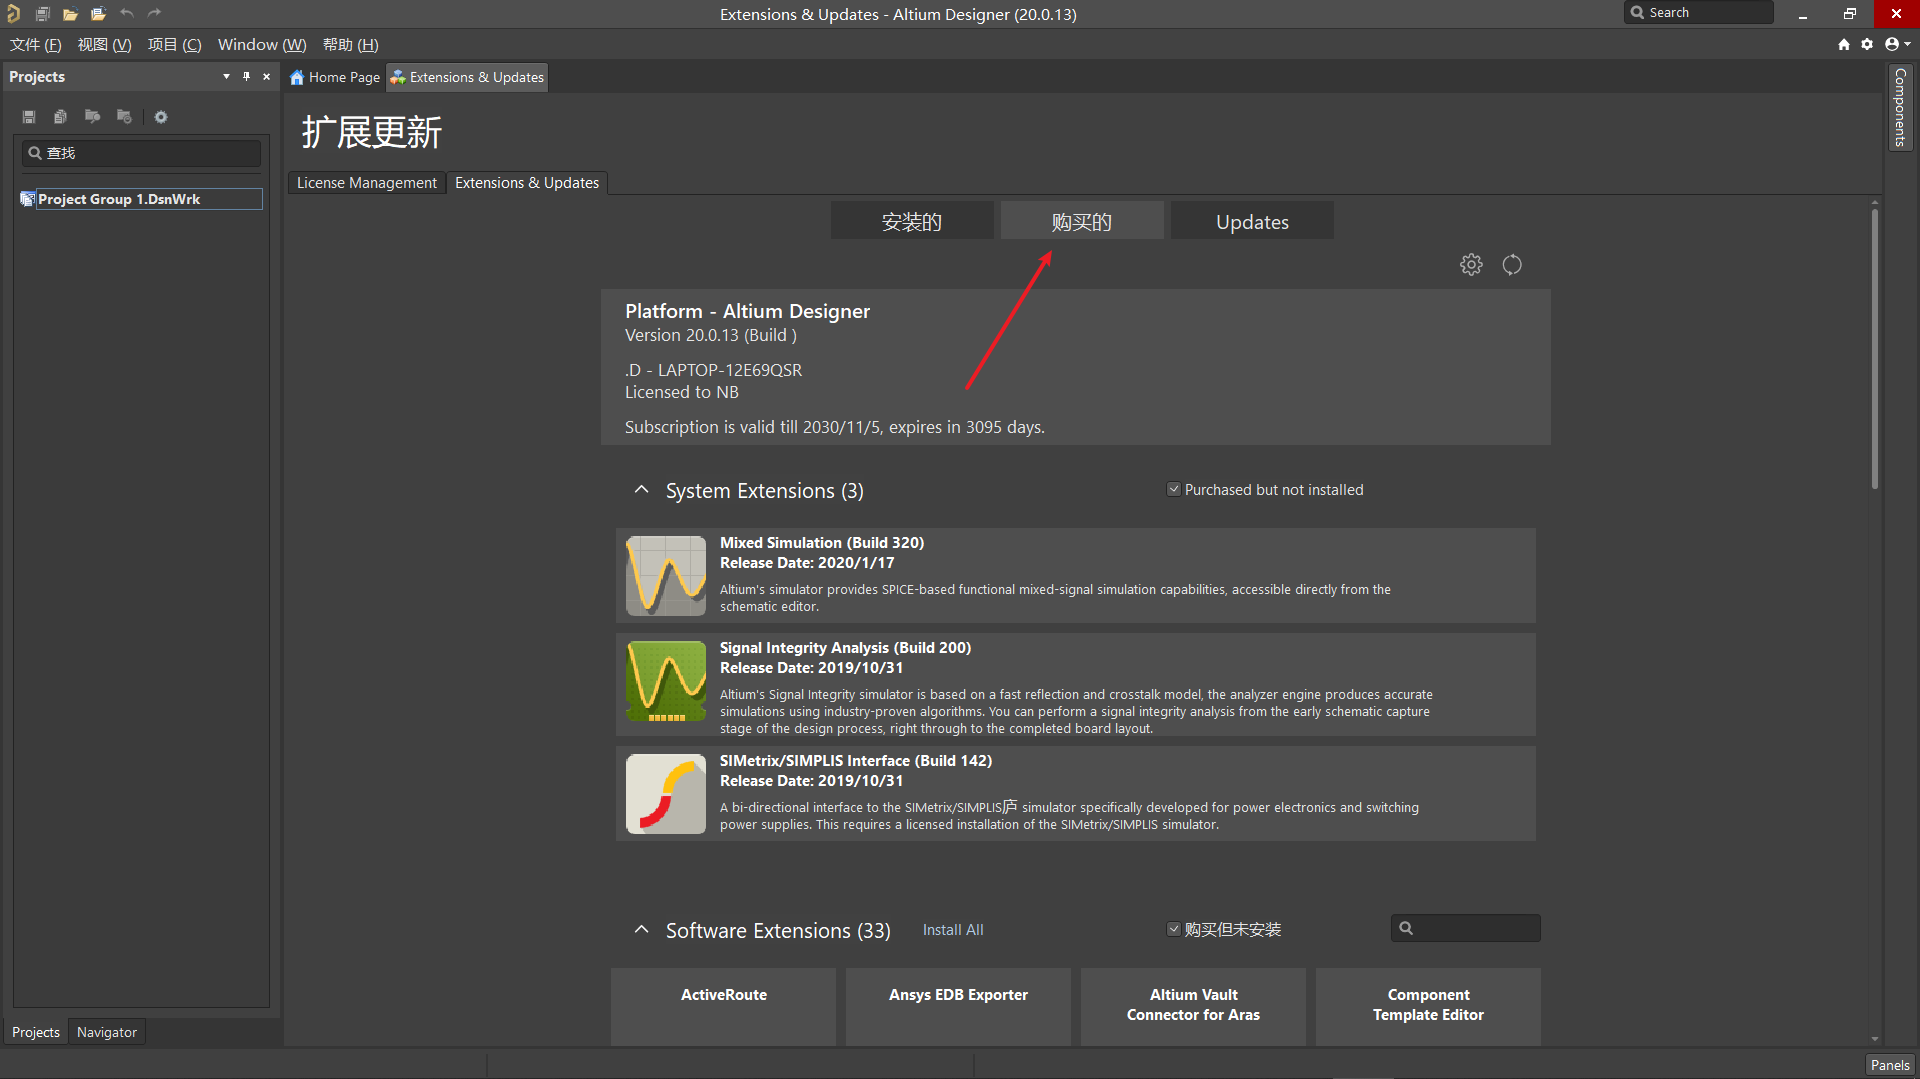Viewport: 1920px width, 1079px height.
Task: Click the 查找 search field in Projects panel
Action: (141, 153)
